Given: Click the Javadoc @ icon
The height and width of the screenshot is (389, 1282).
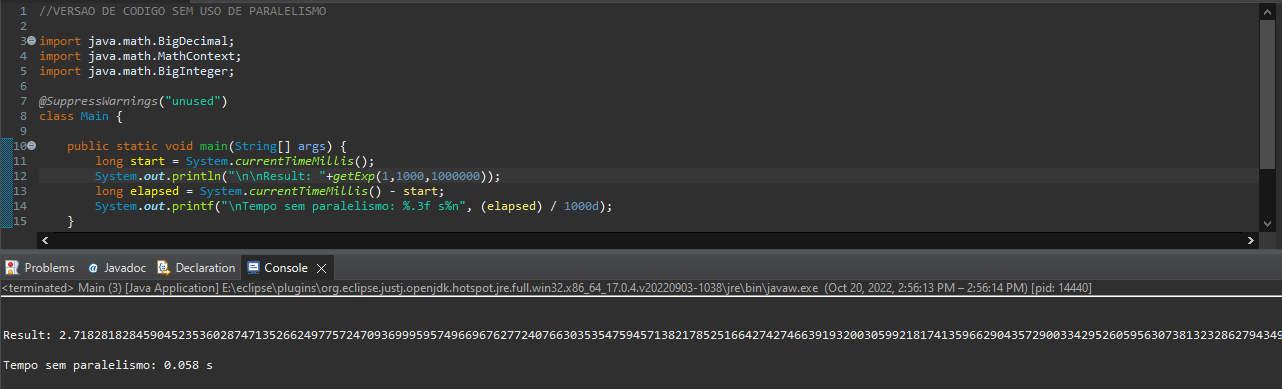Looking at the screenshot, I should point(92,268).
